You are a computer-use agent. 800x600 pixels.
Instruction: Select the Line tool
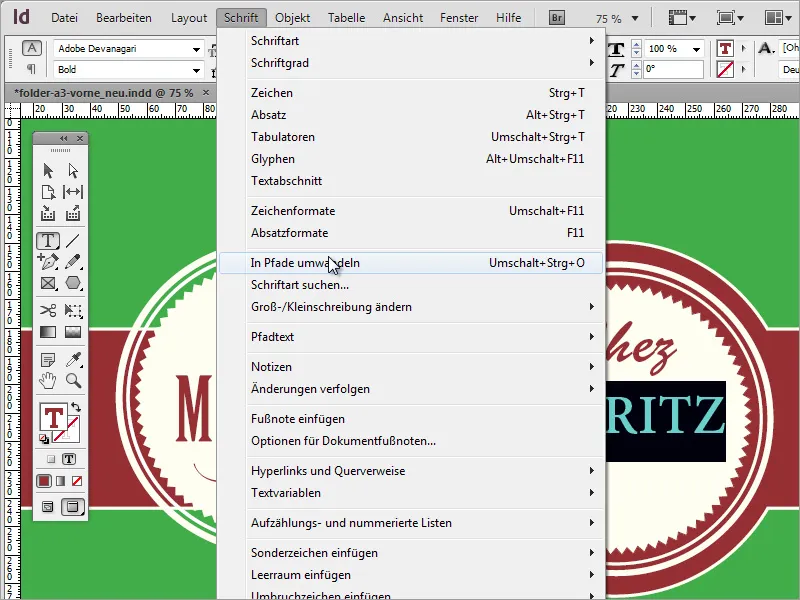73,240
